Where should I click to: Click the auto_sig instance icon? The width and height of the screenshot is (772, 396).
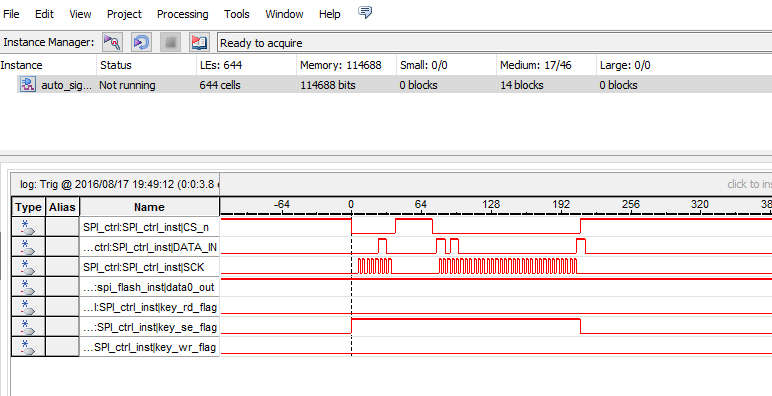[x=28, y=85]
